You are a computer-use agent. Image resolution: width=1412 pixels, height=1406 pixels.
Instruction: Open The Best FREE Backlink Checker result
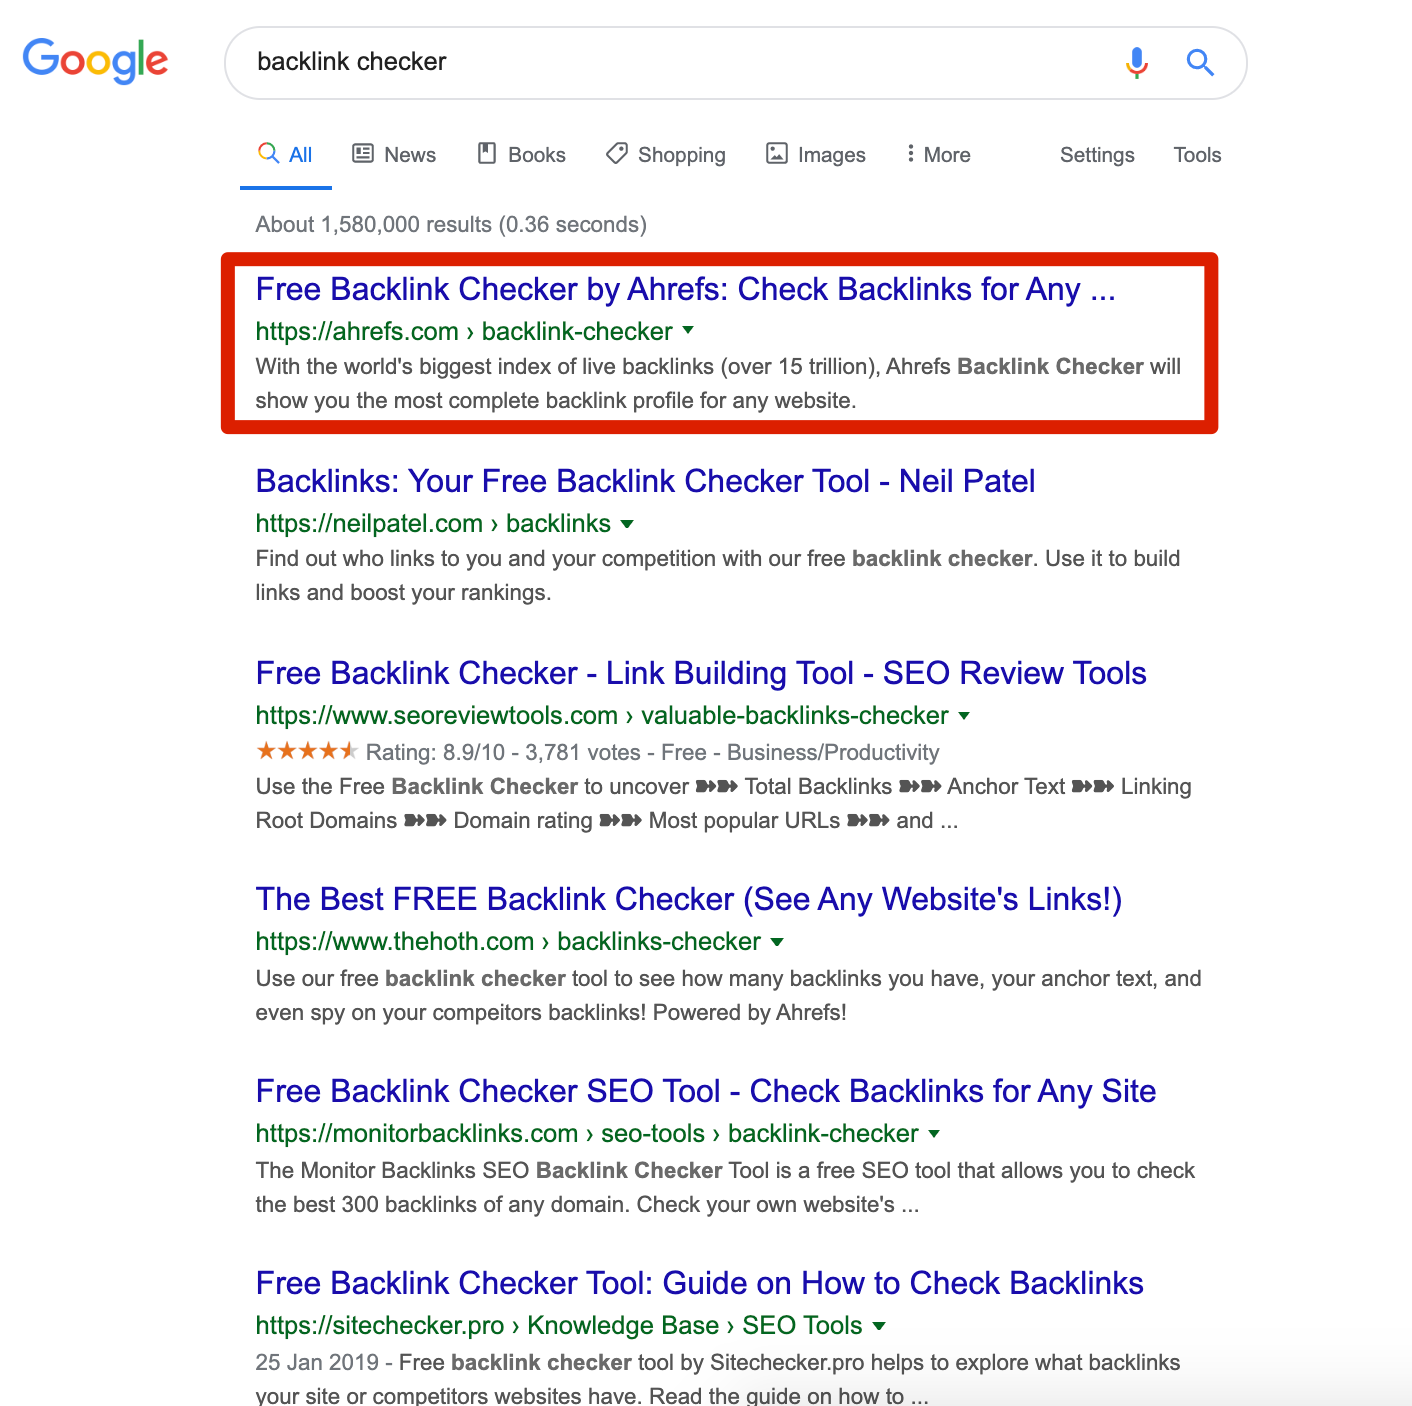point(689,899)
